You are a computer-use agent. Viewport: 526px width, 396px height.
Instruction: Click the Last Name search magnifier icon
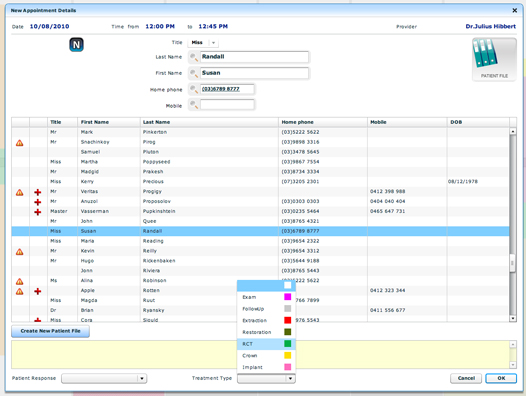[194, 57]
